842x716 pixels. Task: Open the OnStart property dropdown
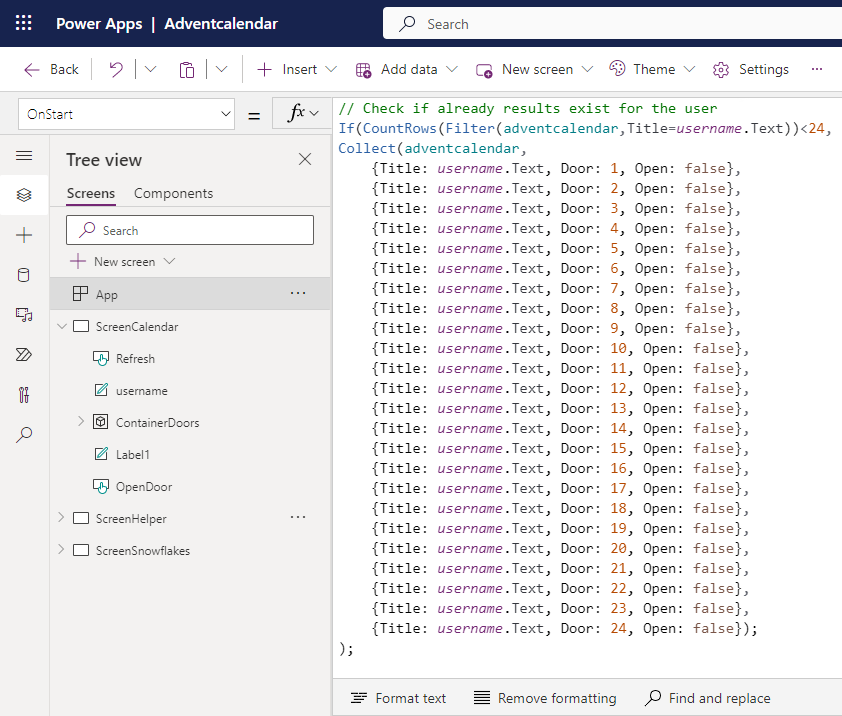pos(126,114)
